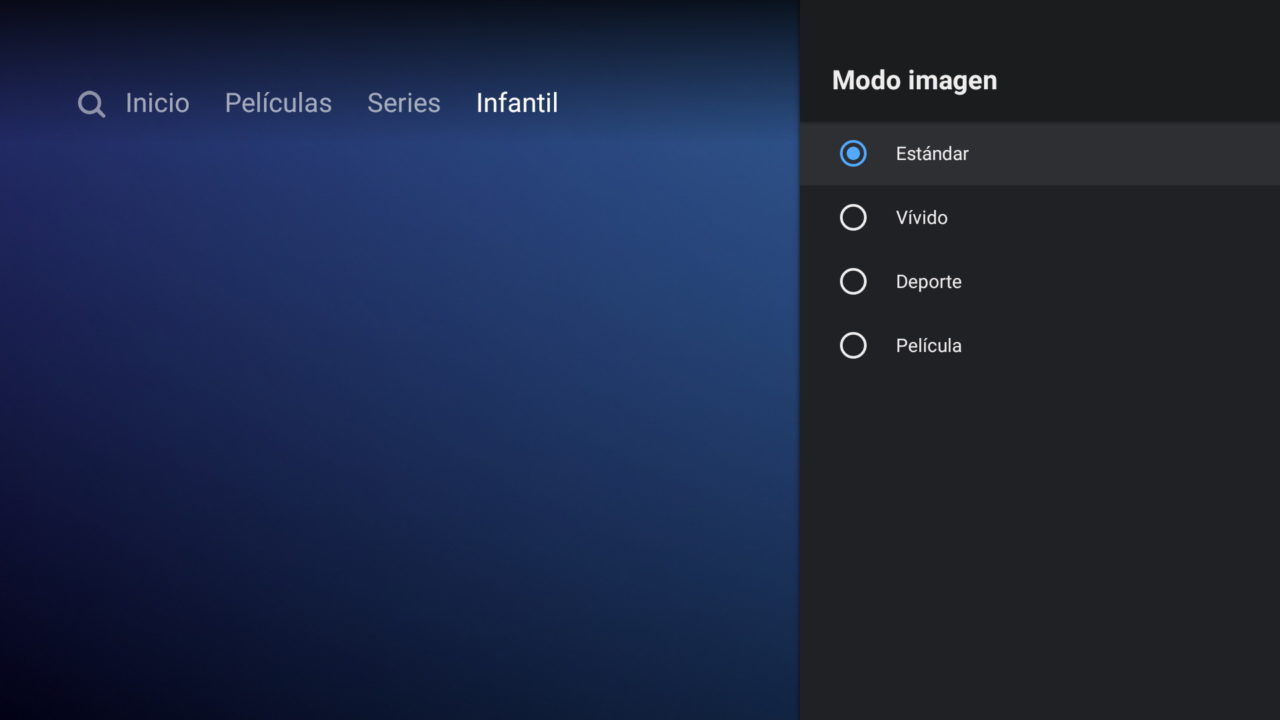Switch to the Series tab
1280x720 pixels.
click(403, 103)
